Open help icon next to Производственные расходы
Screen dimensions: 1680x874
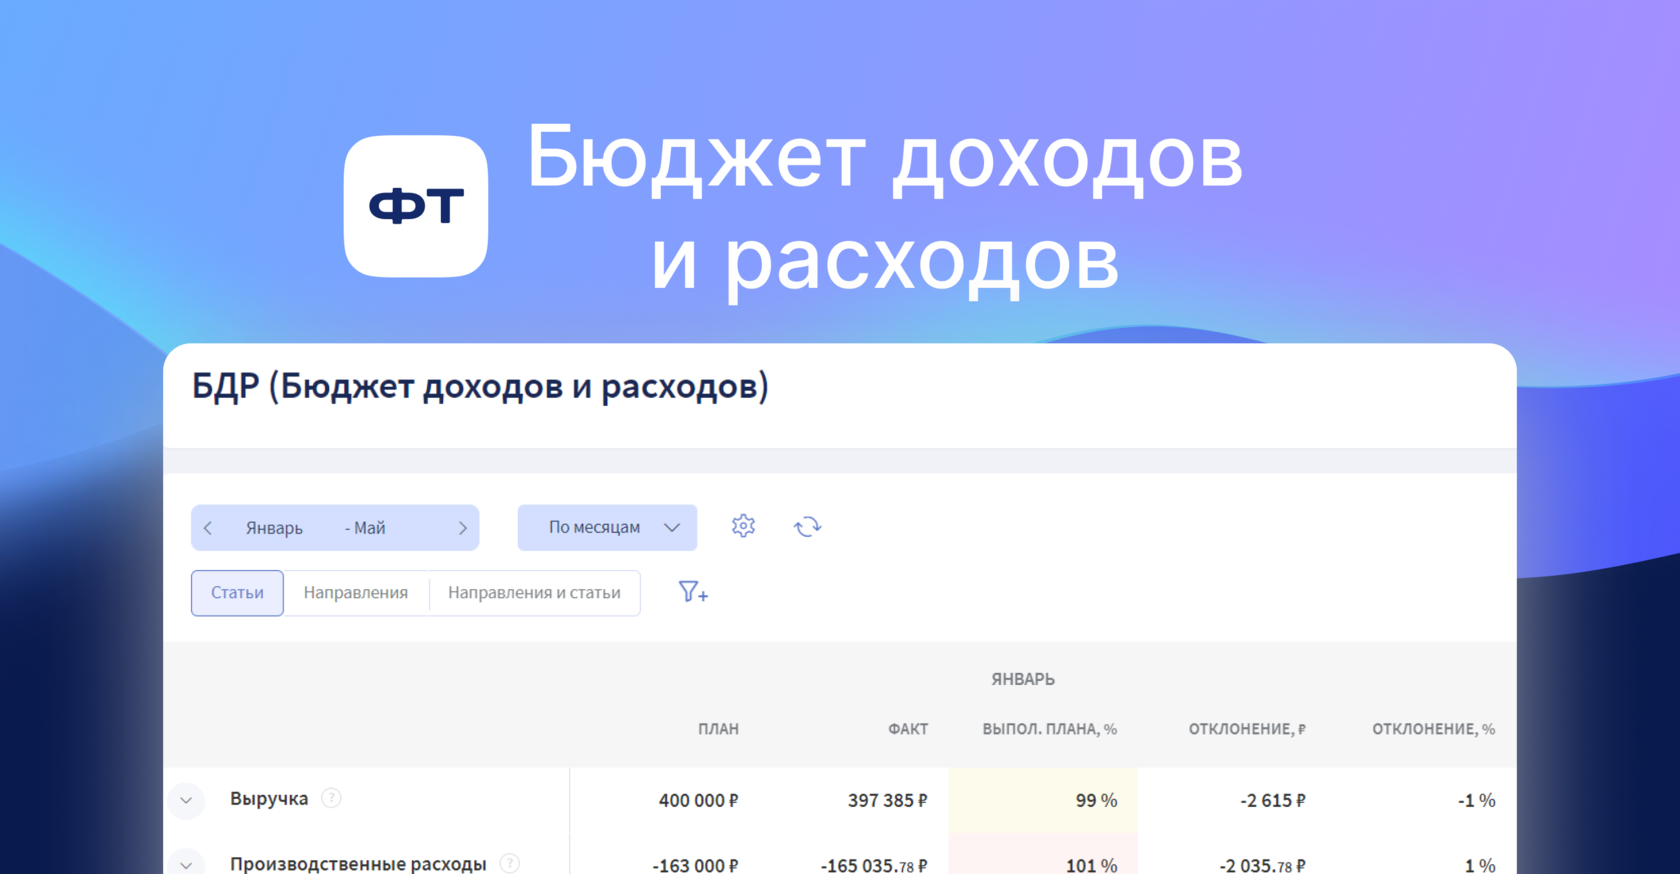click(509, 863)
